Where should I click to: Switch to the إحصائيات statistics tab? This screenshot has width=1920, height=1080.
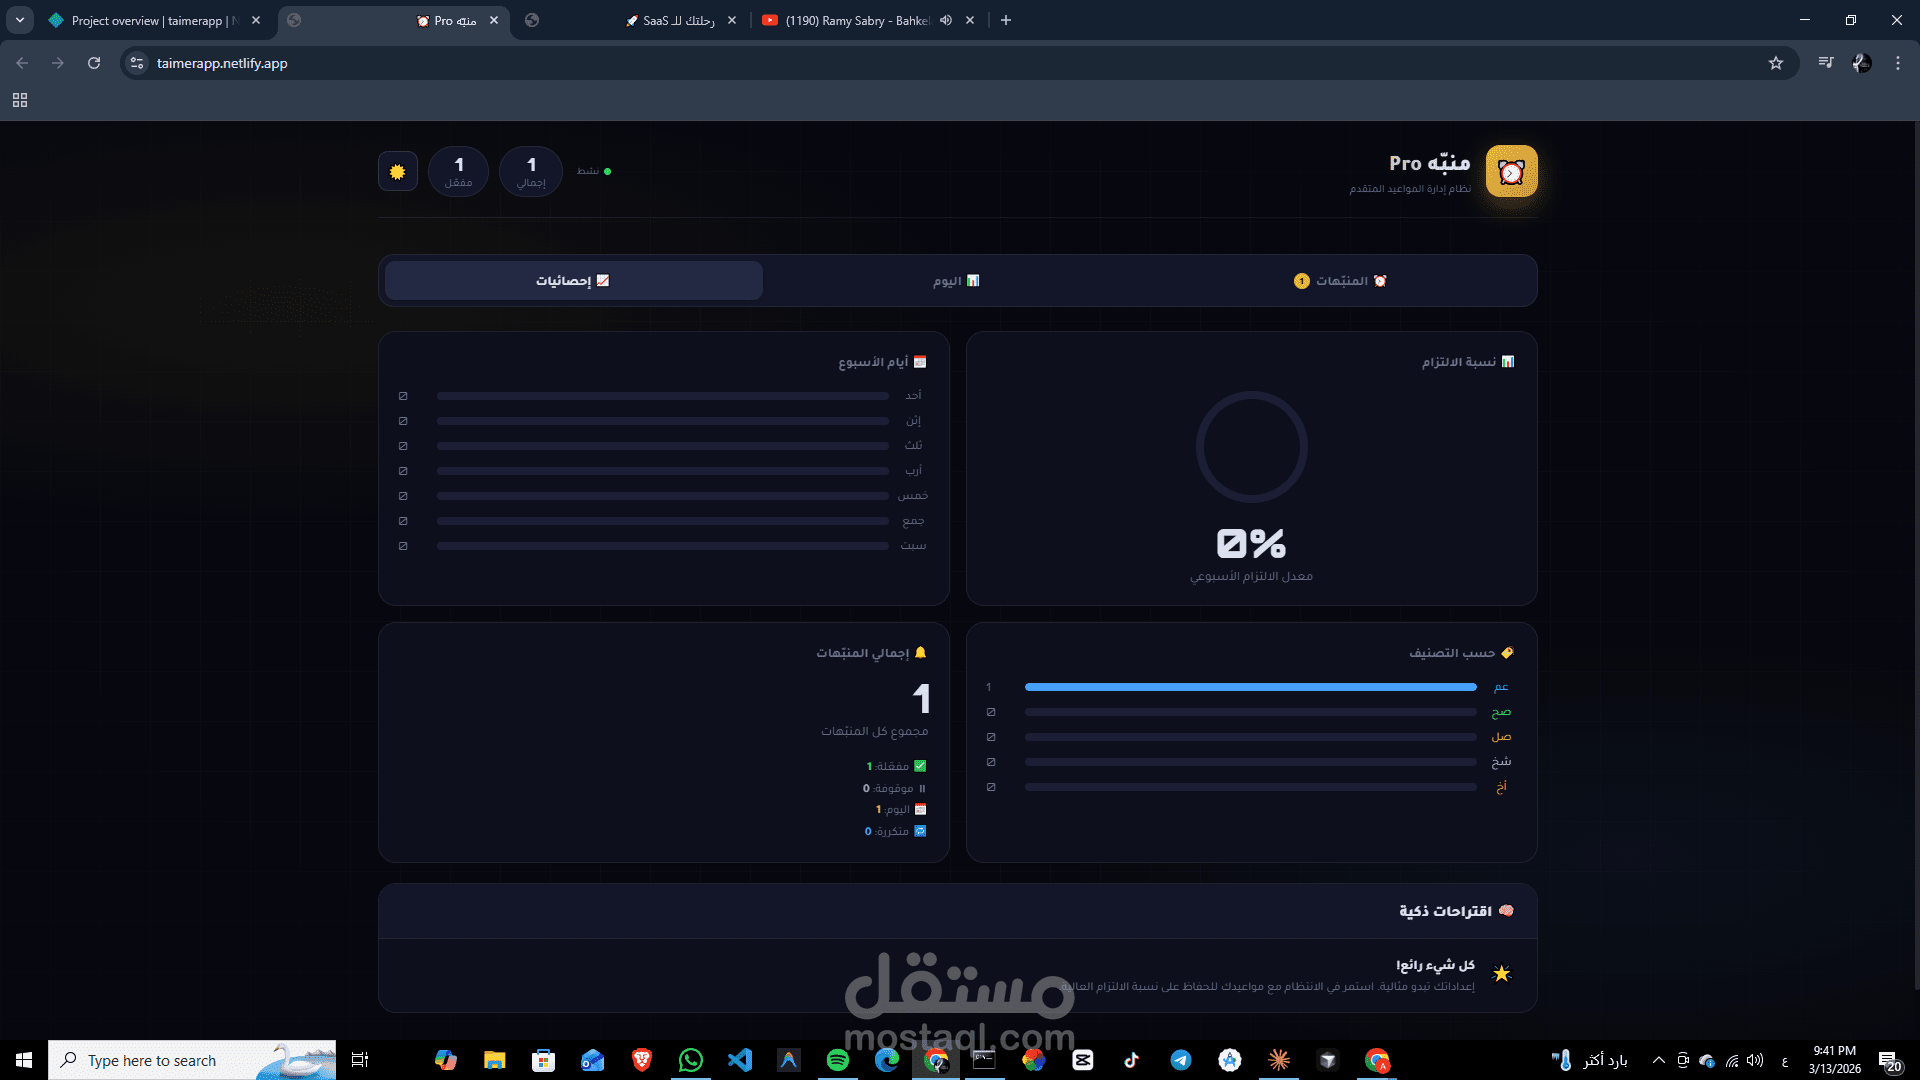pos(573,281)
